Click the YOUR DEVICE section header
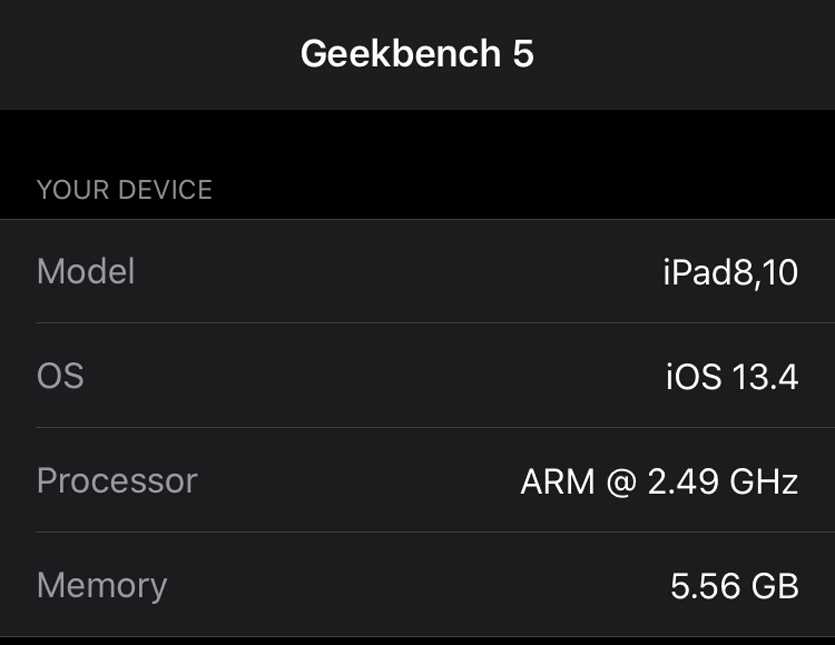835x645 pixels. pyautogui.click(x=124, y=190)
